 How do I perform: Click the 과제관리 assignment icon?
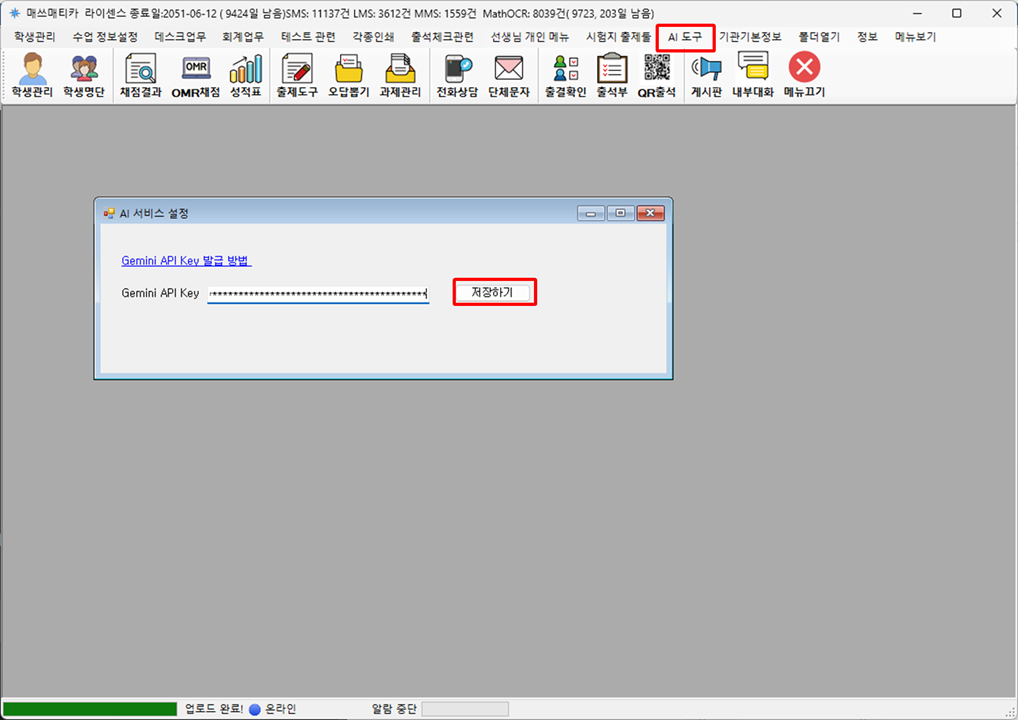click(x=400, y=75)
